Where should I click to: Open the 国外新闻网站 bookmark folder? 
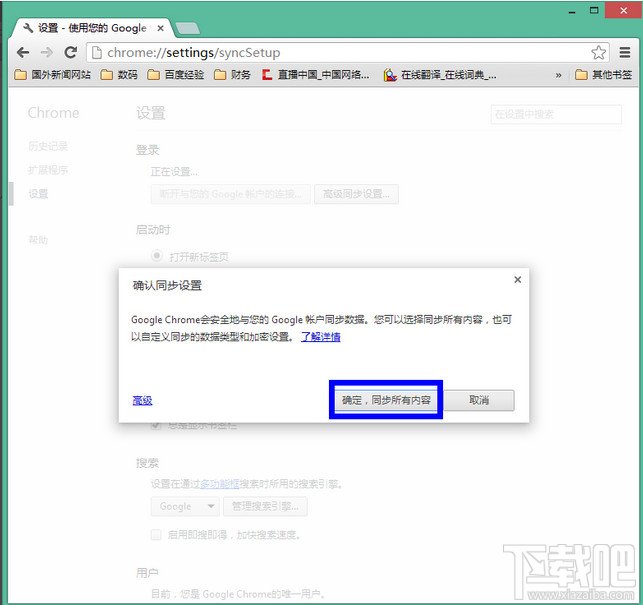(52, 75)
